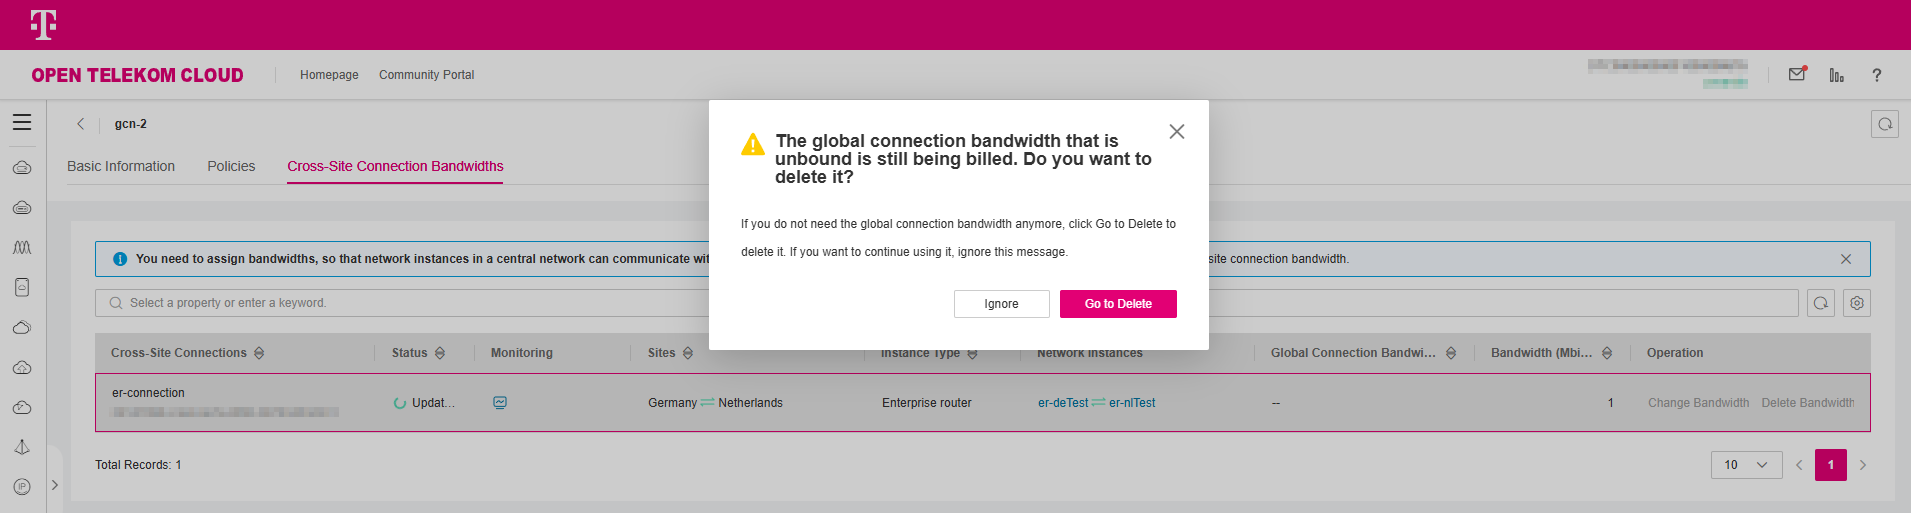This screenshot has height=513, width=1911.
Task: Open the hamburger menu in sidebar
Action: click(x=22, y=122)
